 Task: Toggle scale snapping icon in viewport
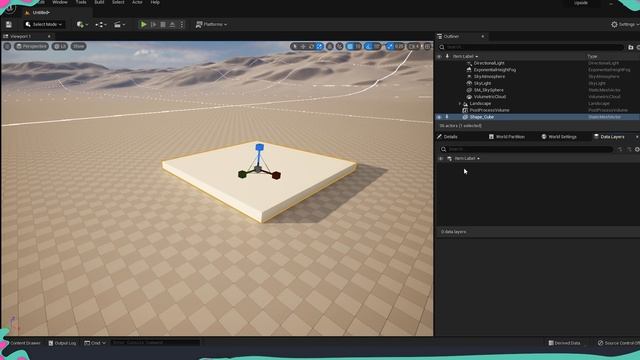389,47
